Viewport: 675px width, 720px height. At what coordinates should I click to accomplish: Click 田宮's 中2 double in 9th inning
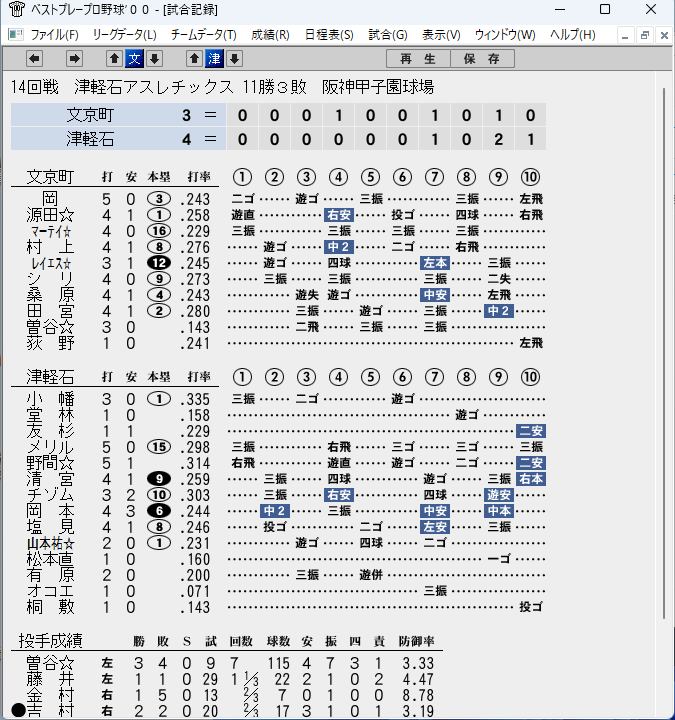(499, 311)
